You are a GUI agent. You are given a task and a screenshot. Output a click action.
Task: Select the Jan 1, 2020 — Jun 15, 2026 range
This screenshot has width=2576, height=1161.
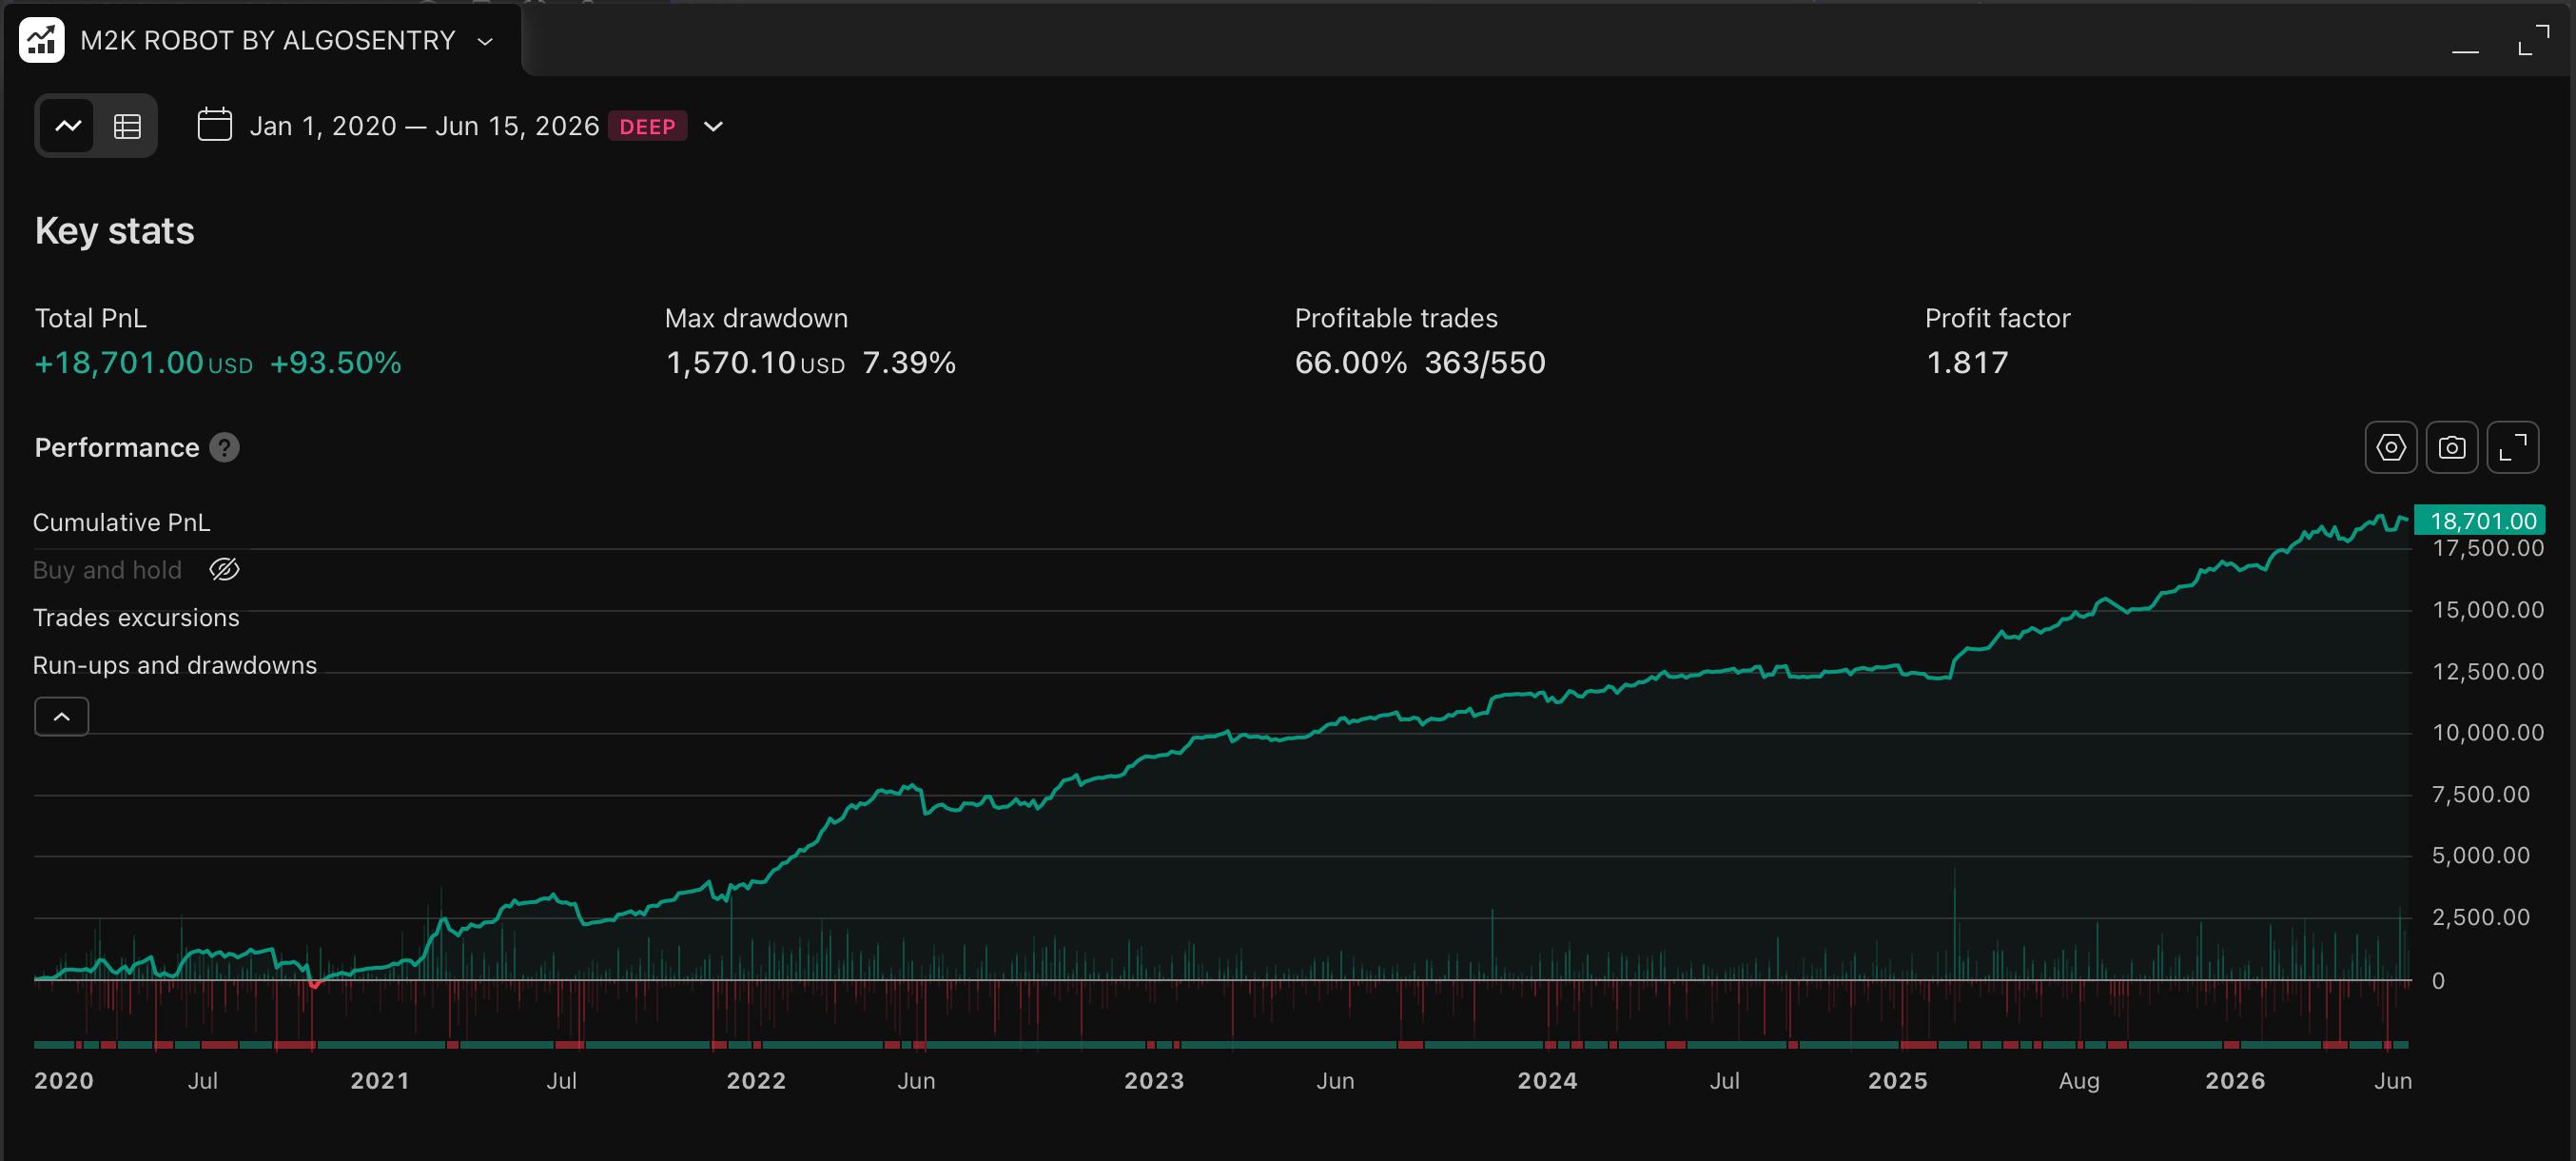coord(424,126)
